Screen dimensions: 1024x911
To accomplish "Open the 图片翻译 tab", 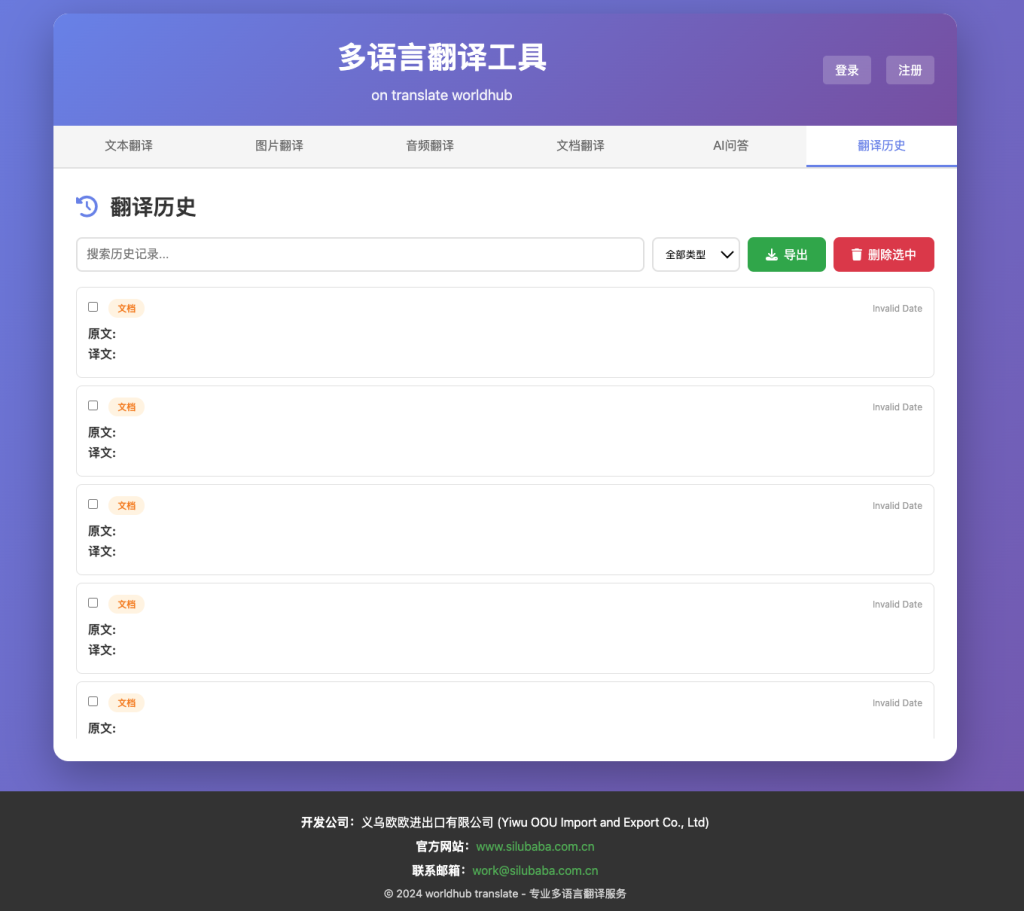I will click(279, 146).
